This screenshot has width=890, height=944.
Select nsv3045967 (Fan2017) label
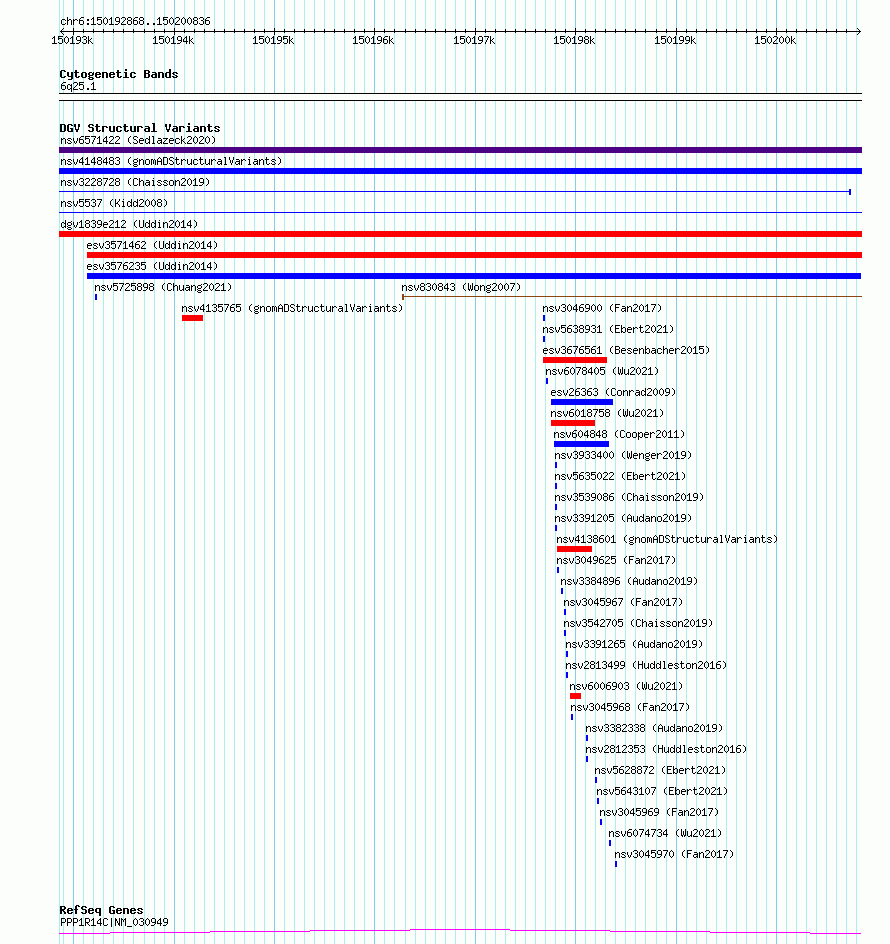point(623,604)
